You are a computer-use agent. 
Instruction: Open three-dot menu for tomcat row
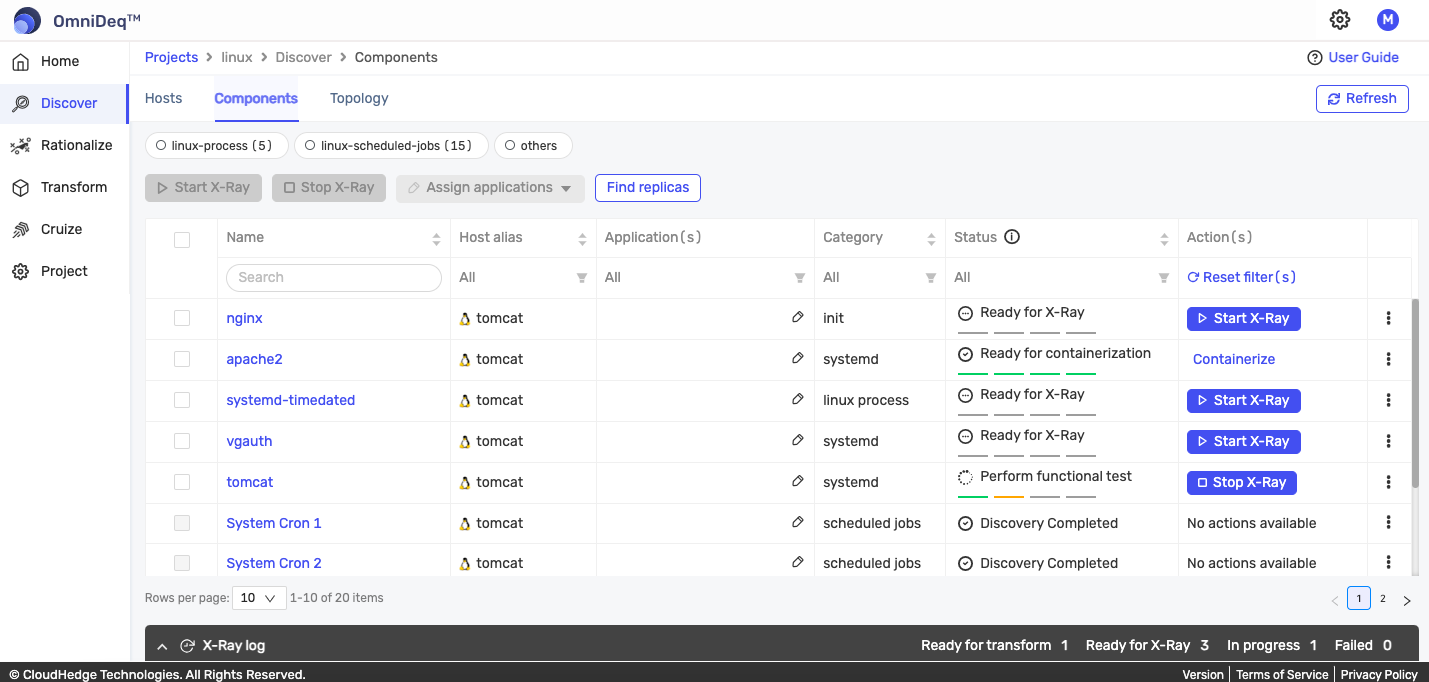point(1388,482)
